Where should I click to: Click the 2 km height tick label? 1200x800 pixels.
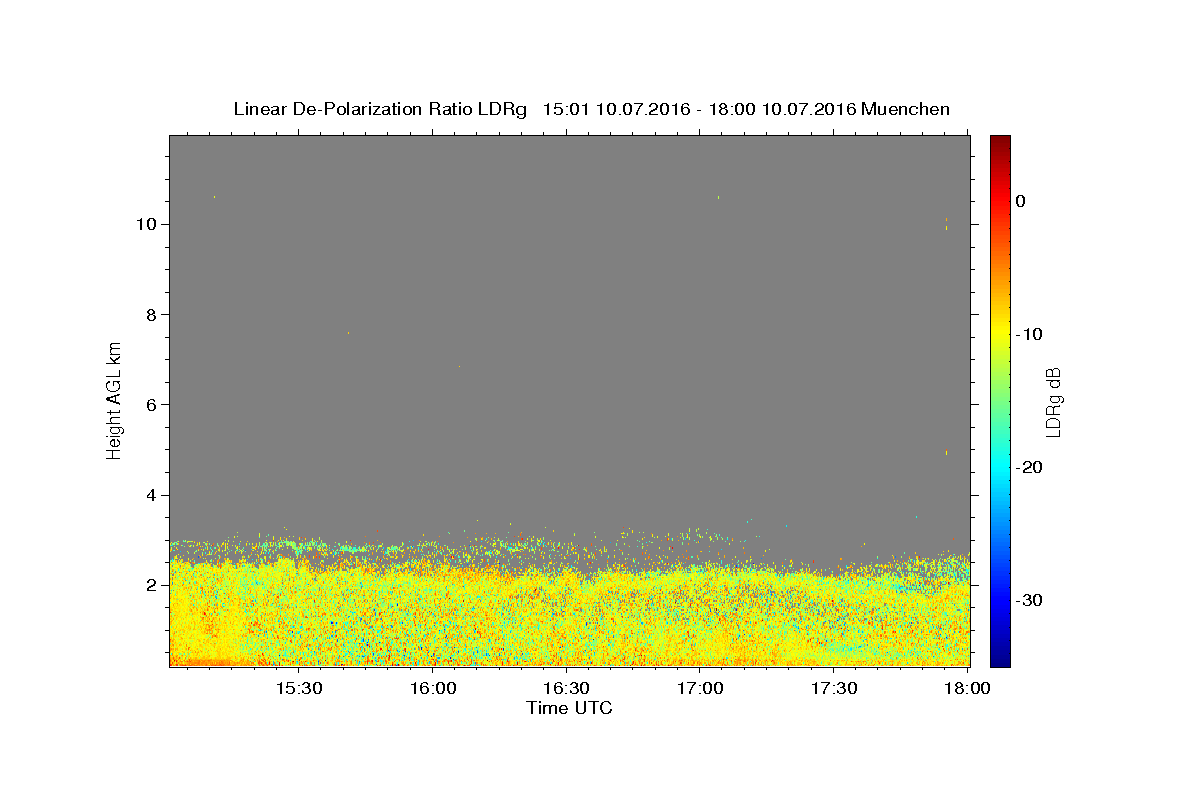pyautogui.click(x=152, y=585)
